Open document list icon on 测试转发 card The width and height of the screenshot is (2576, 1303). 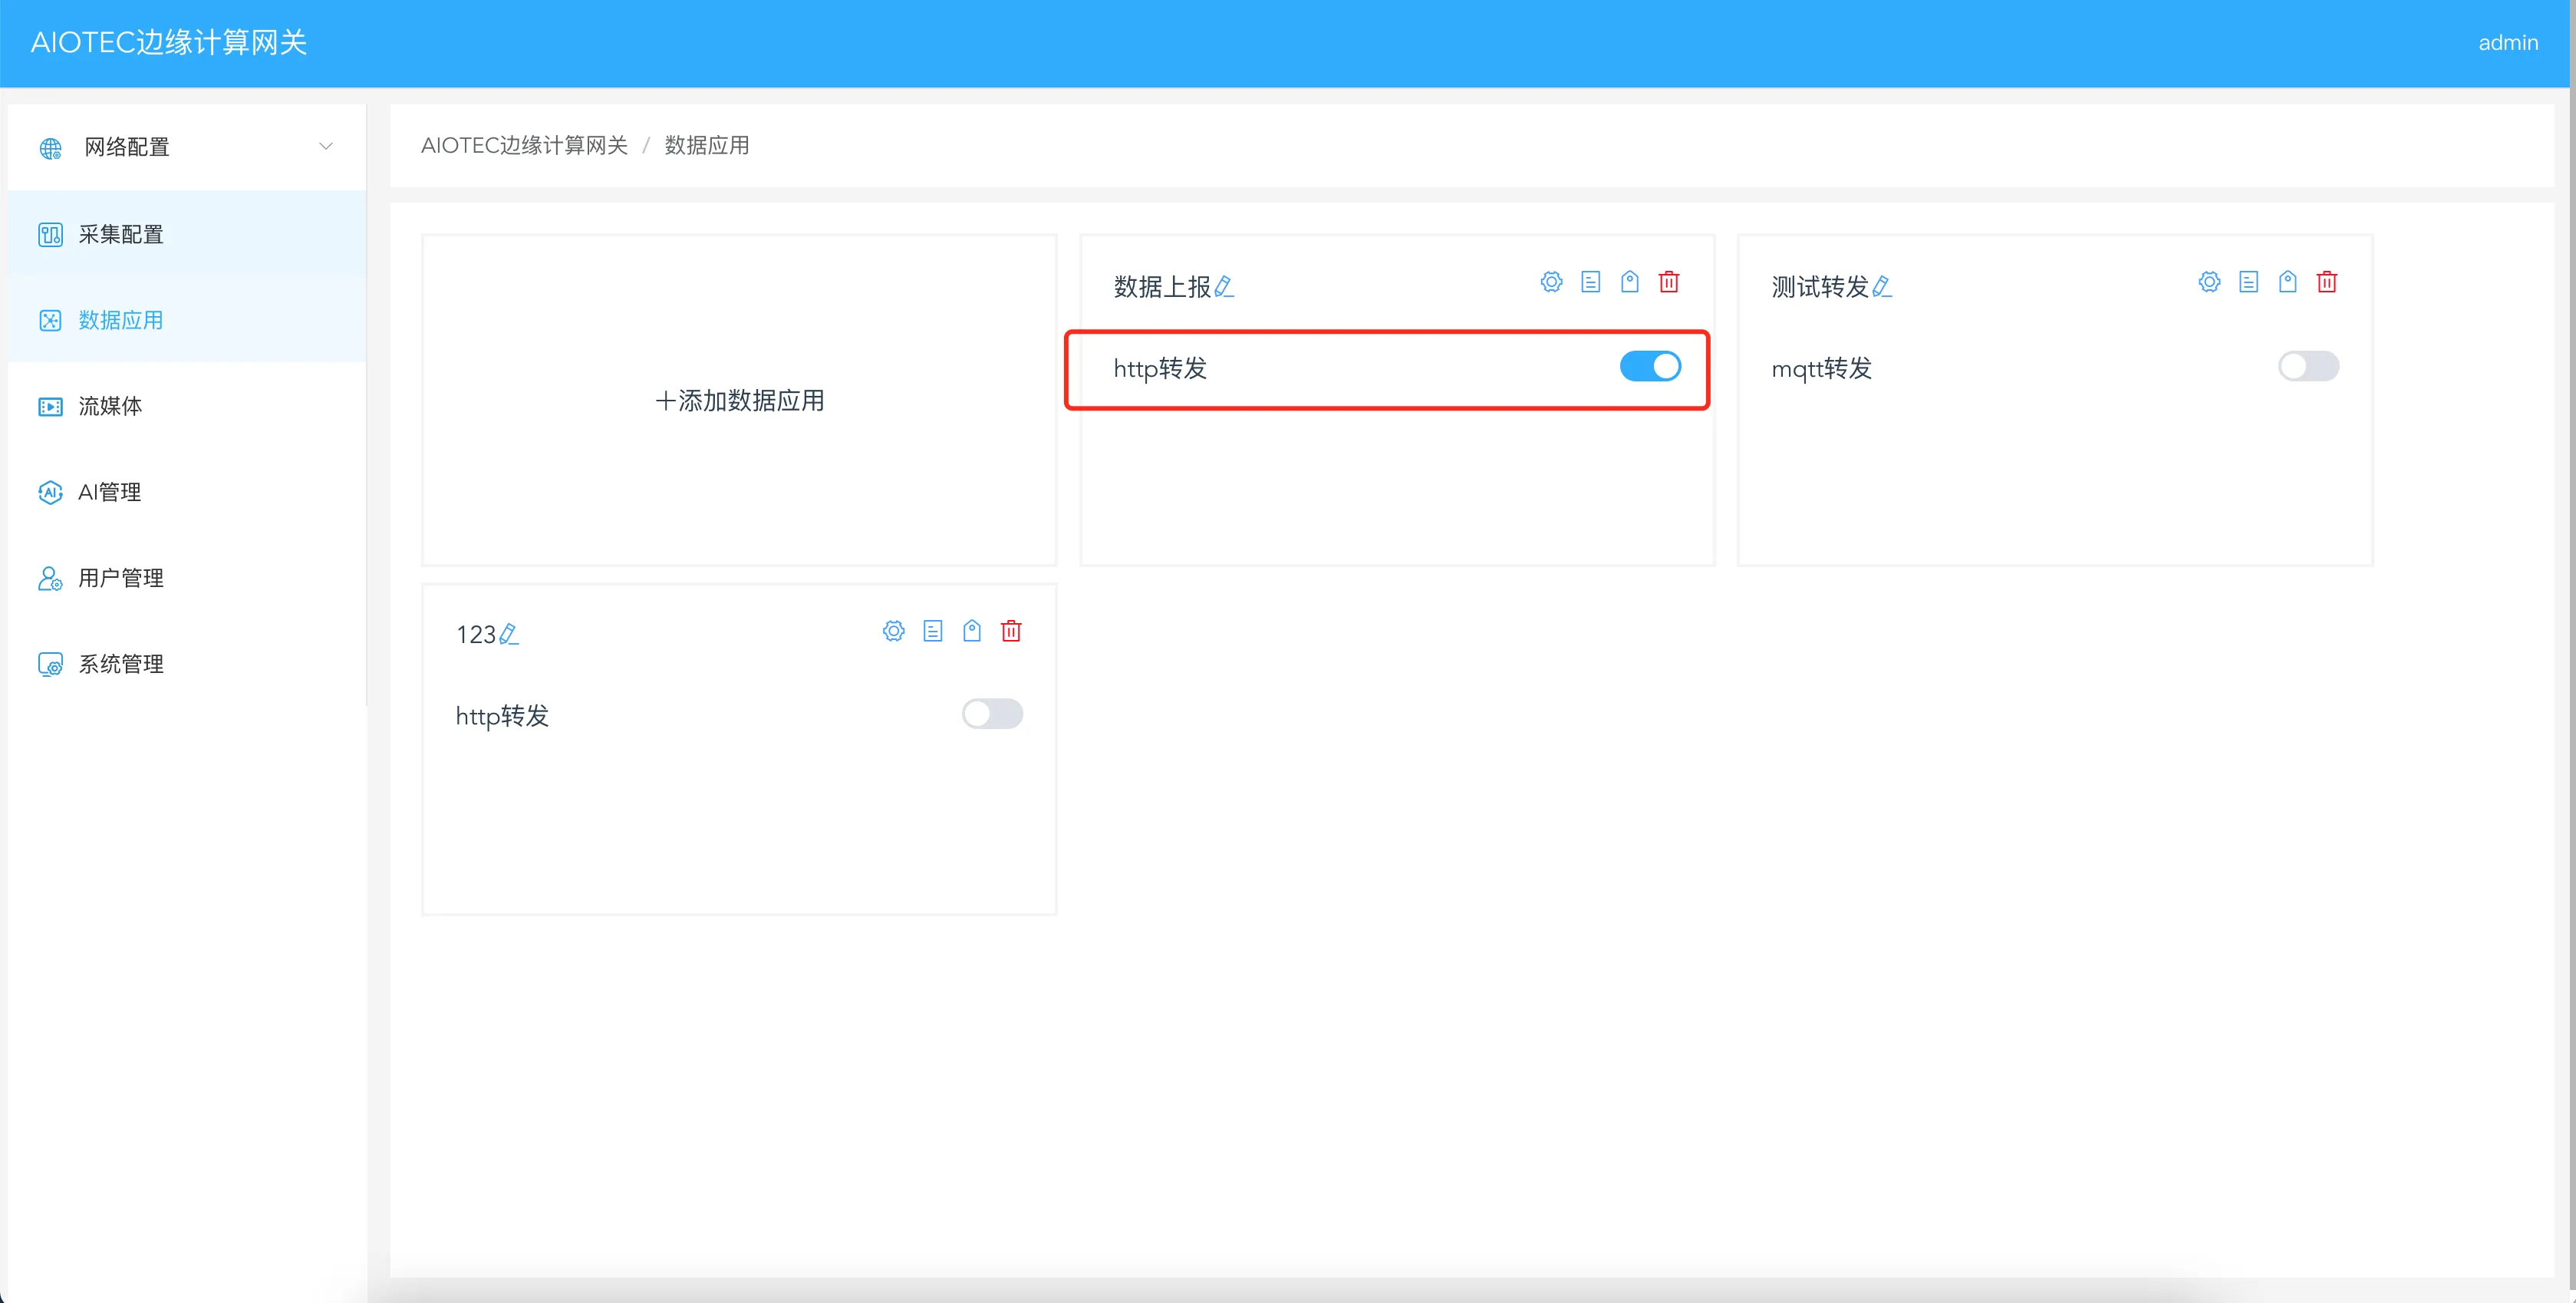2248,282
